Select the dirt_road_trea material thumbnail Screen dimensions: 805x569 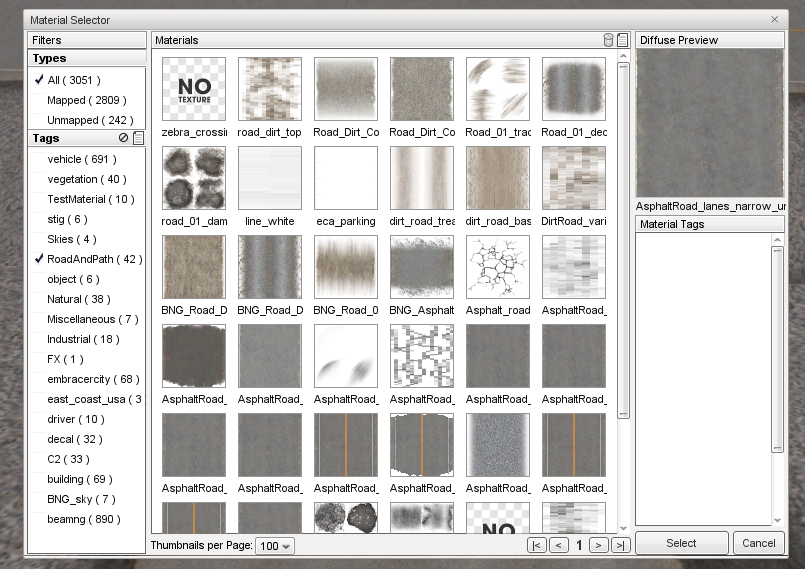(x=422, y=178)
